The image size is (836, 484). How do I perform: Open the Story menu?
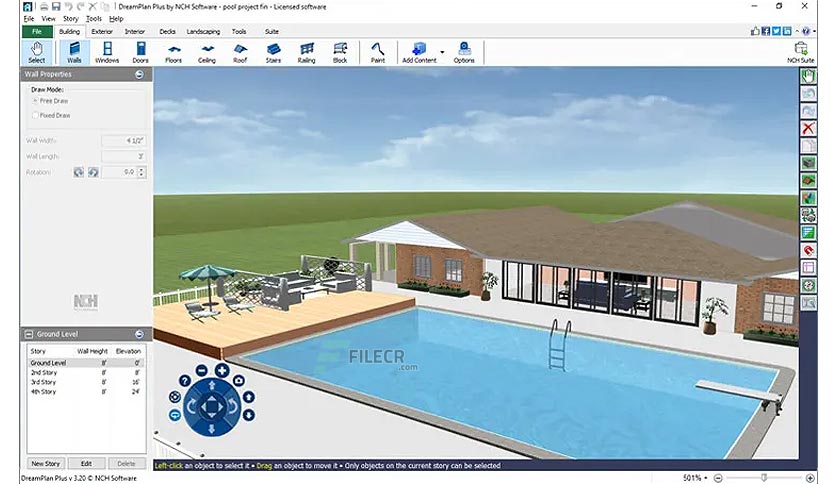coord(70,19)
